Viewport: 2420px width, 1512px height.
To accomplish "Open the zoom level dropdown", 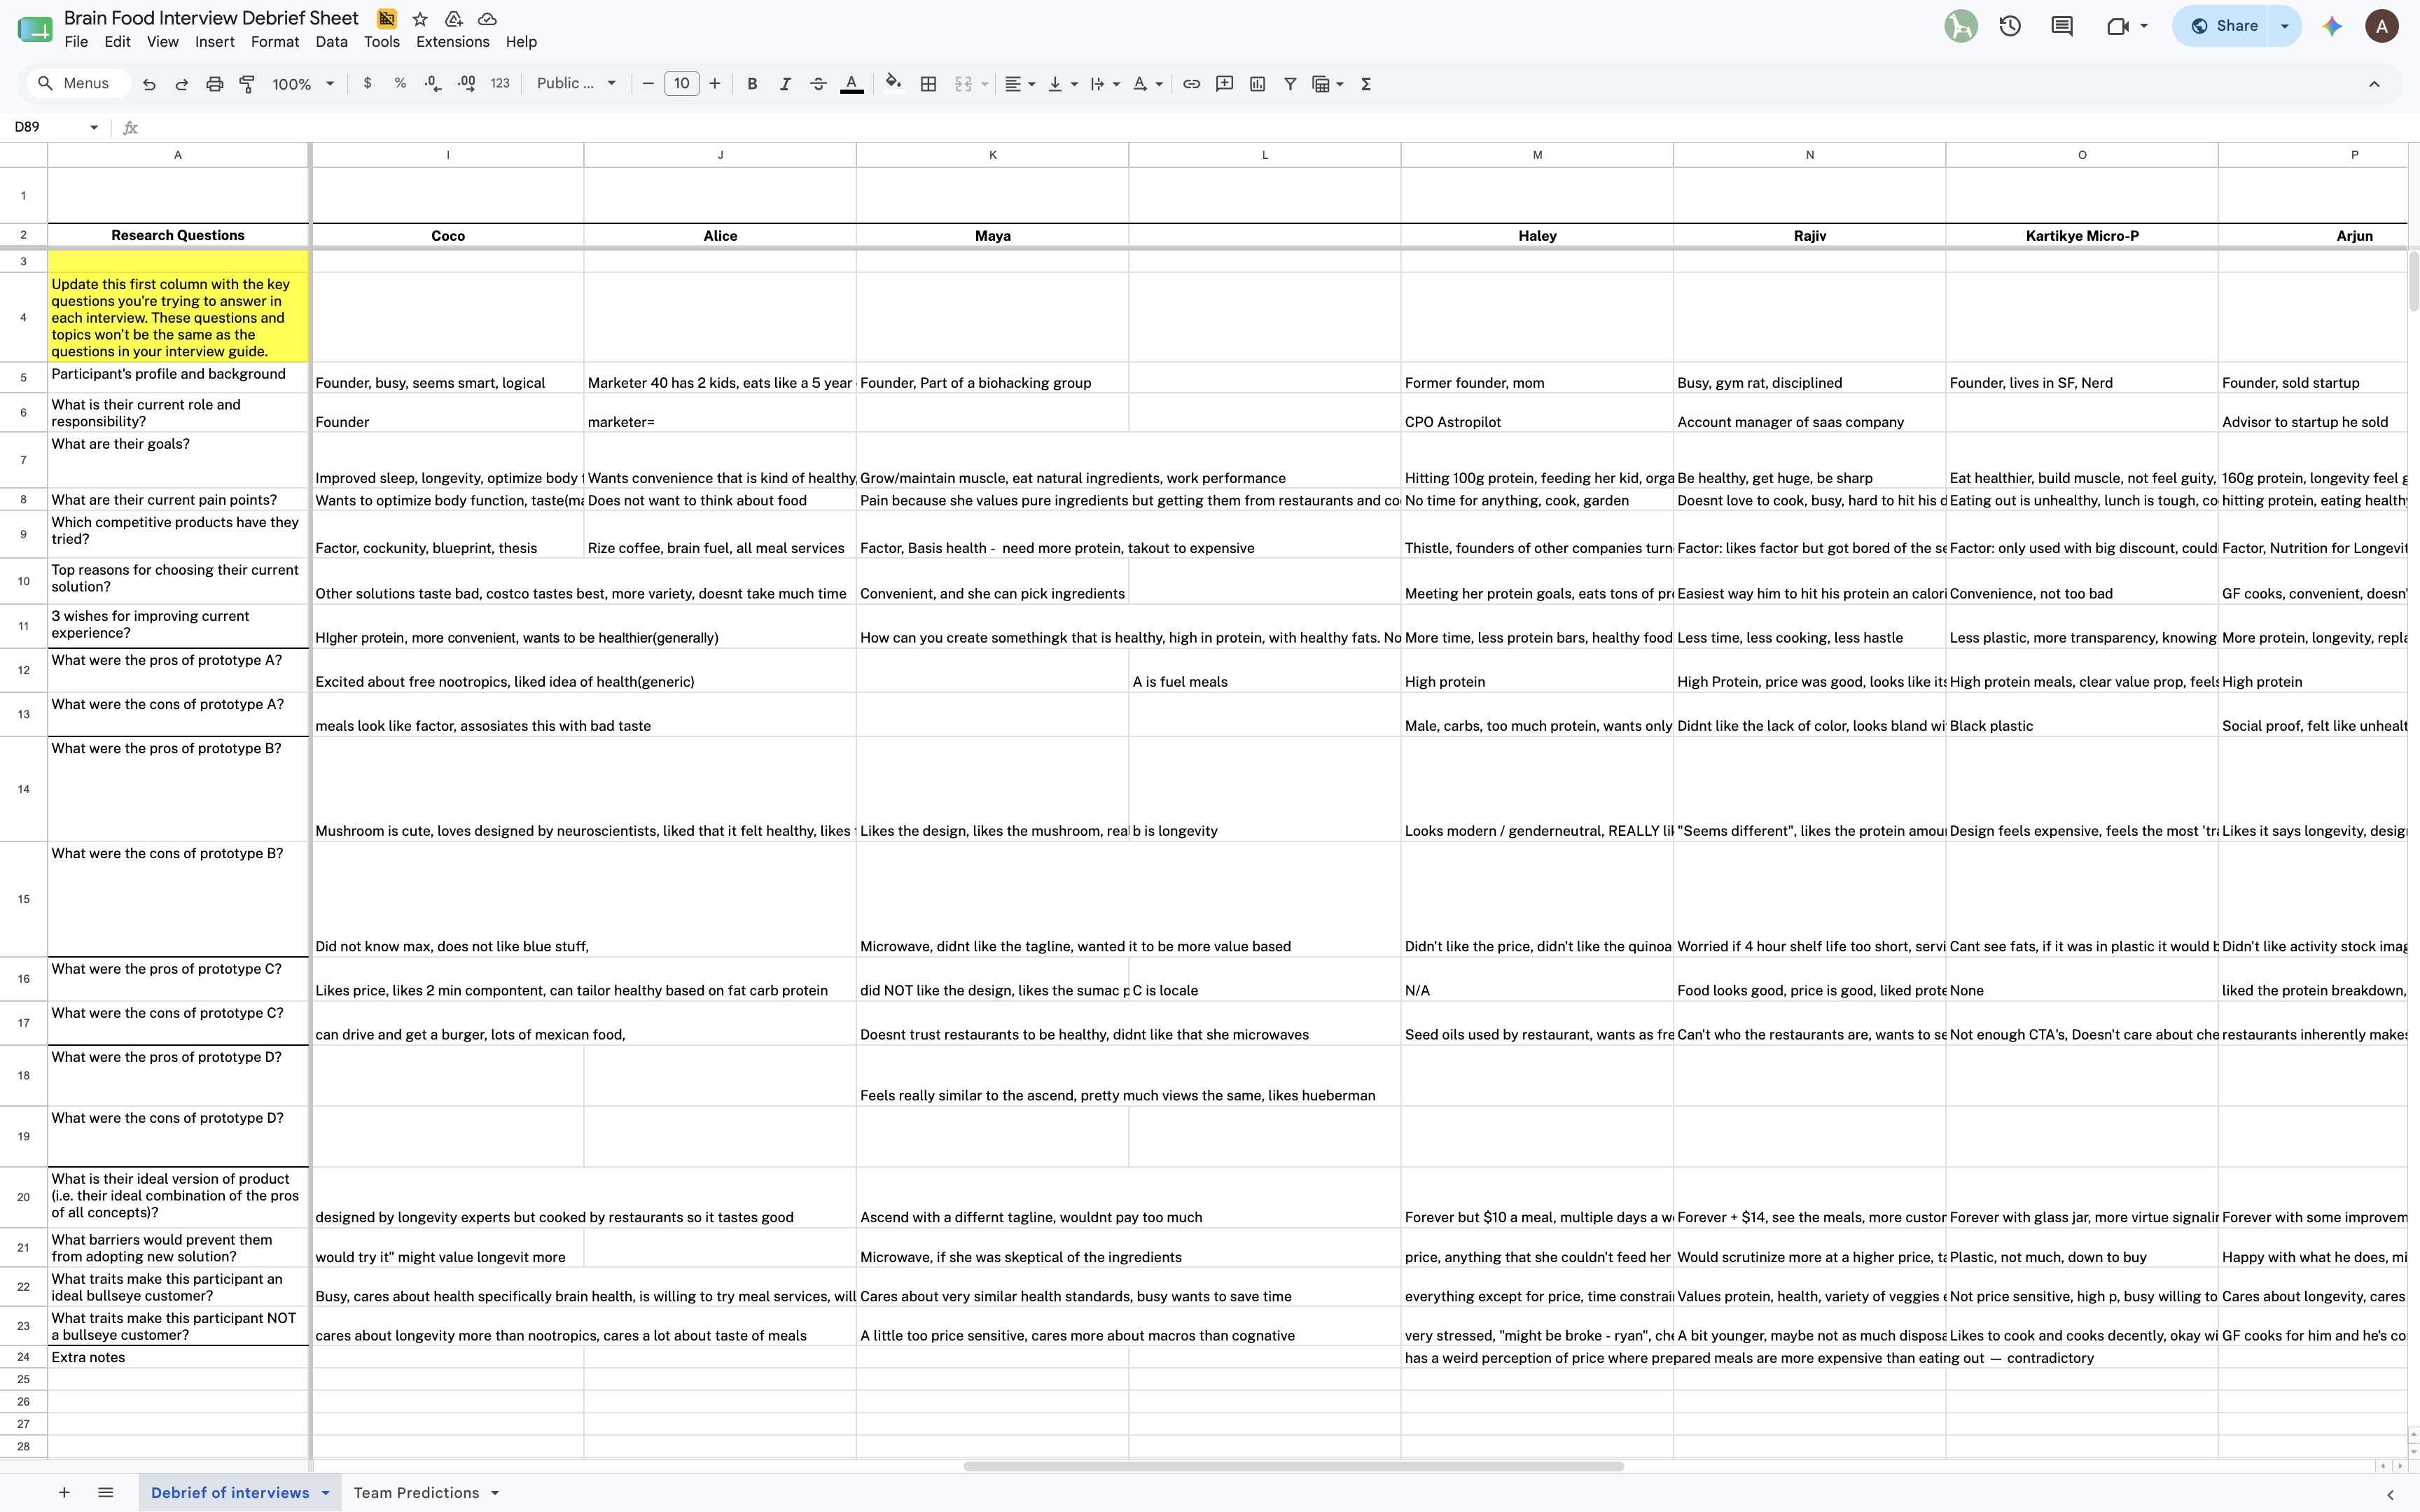I will 303,84.
